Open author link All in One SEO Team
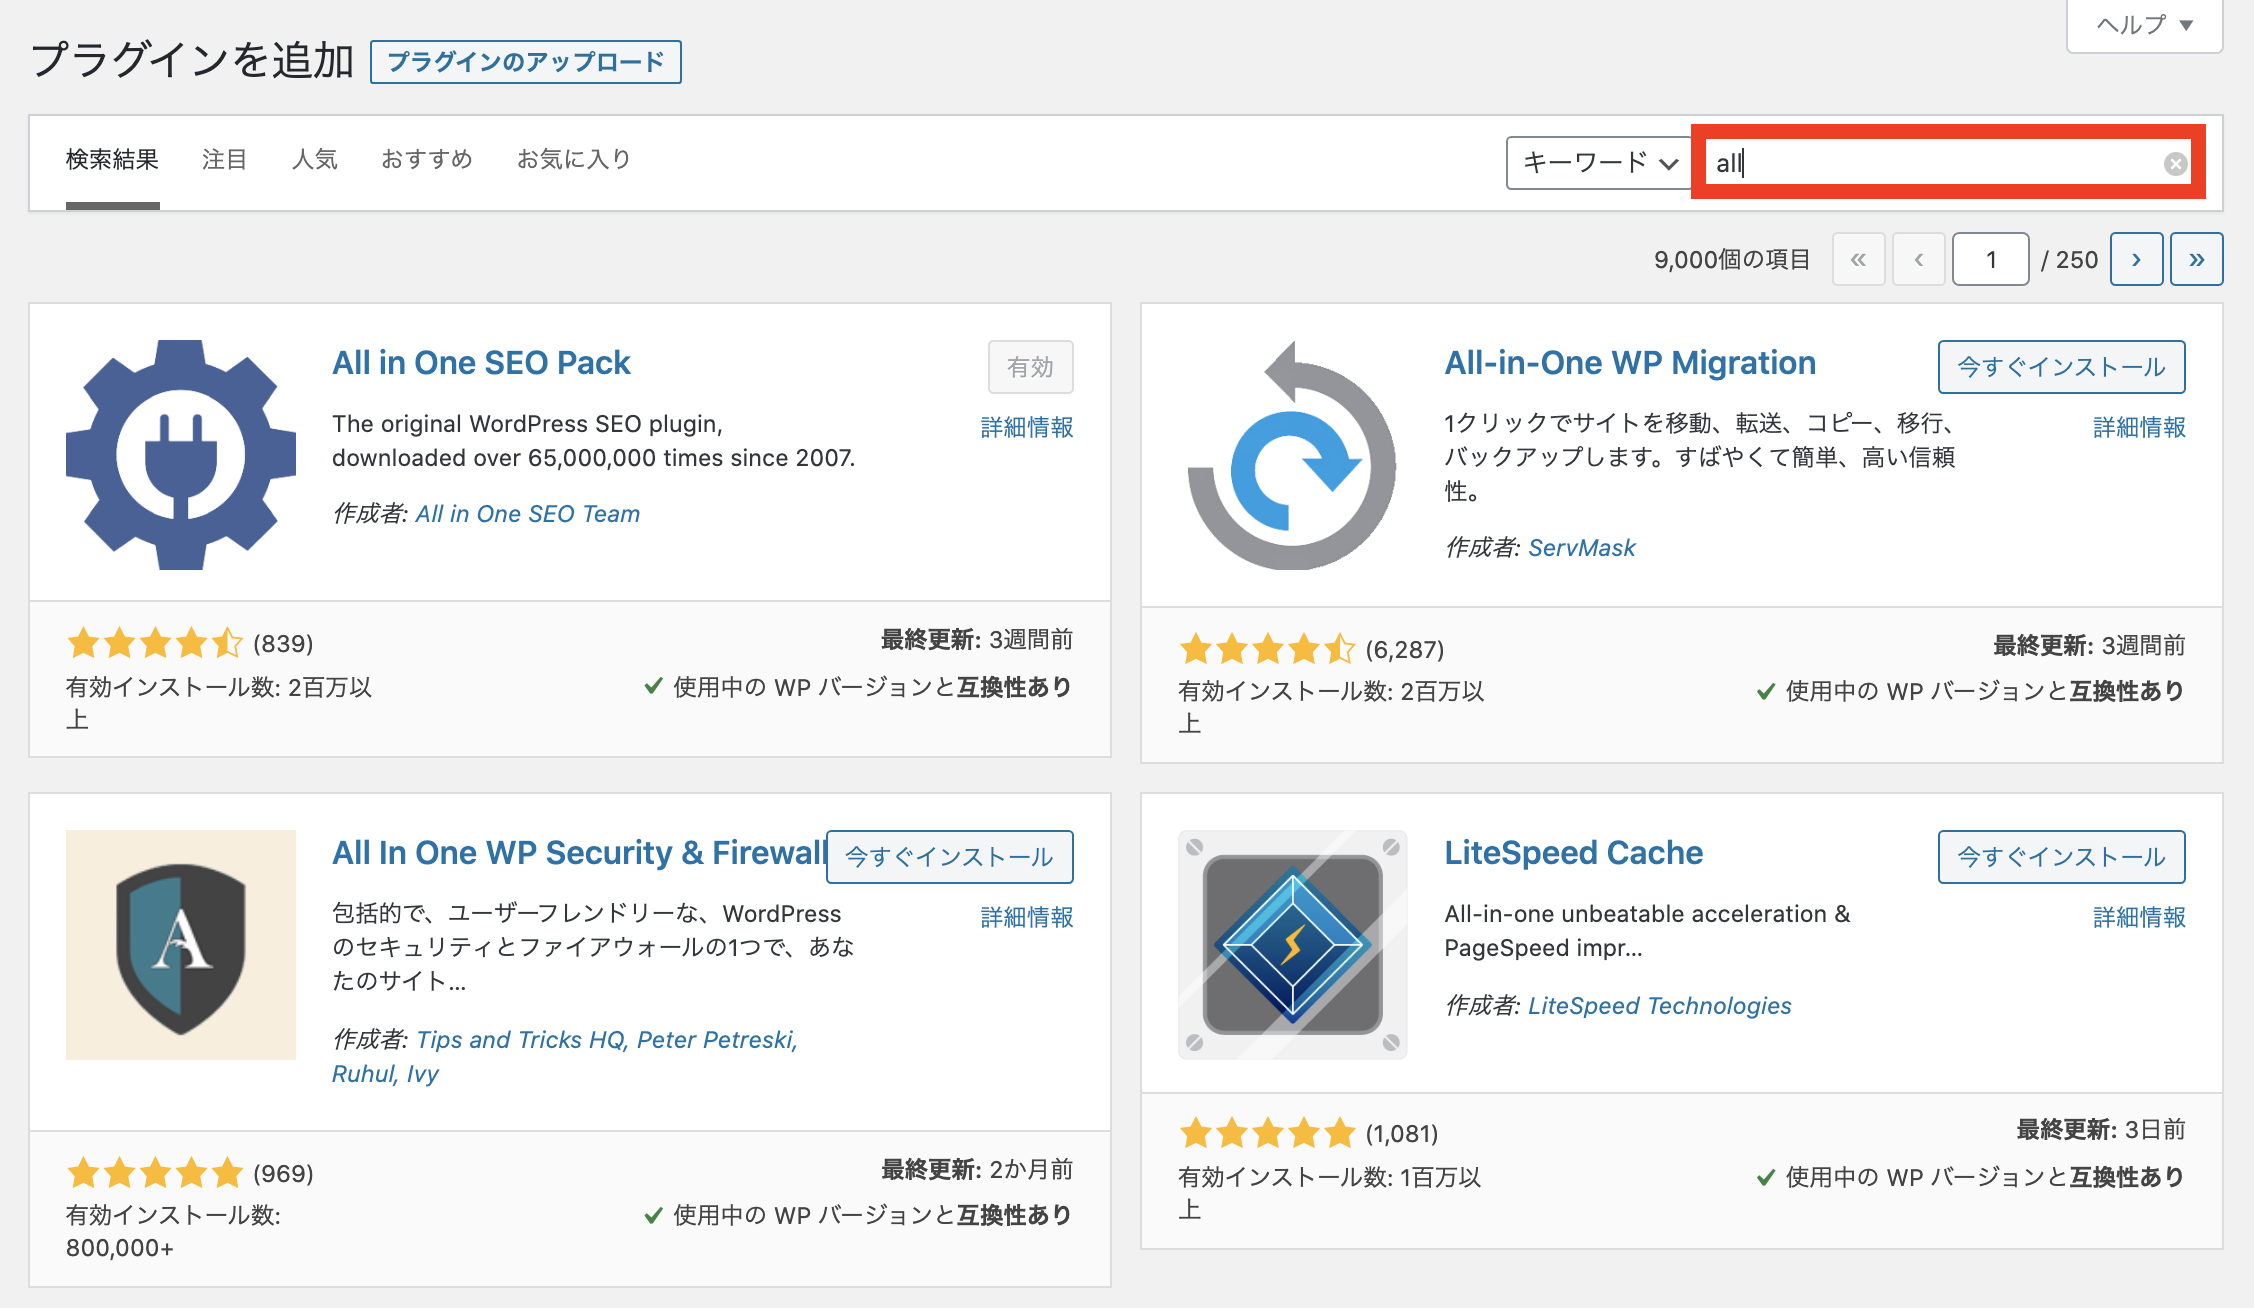Image resolution: width=2254 pixels, height=1308 pixels. tap(528, 514)
